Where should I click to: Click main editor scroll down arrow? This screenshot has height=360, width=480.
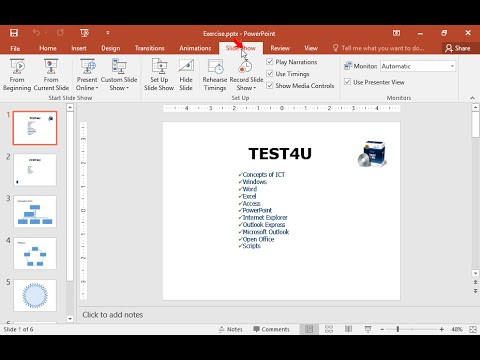click(x=476, y=273)
